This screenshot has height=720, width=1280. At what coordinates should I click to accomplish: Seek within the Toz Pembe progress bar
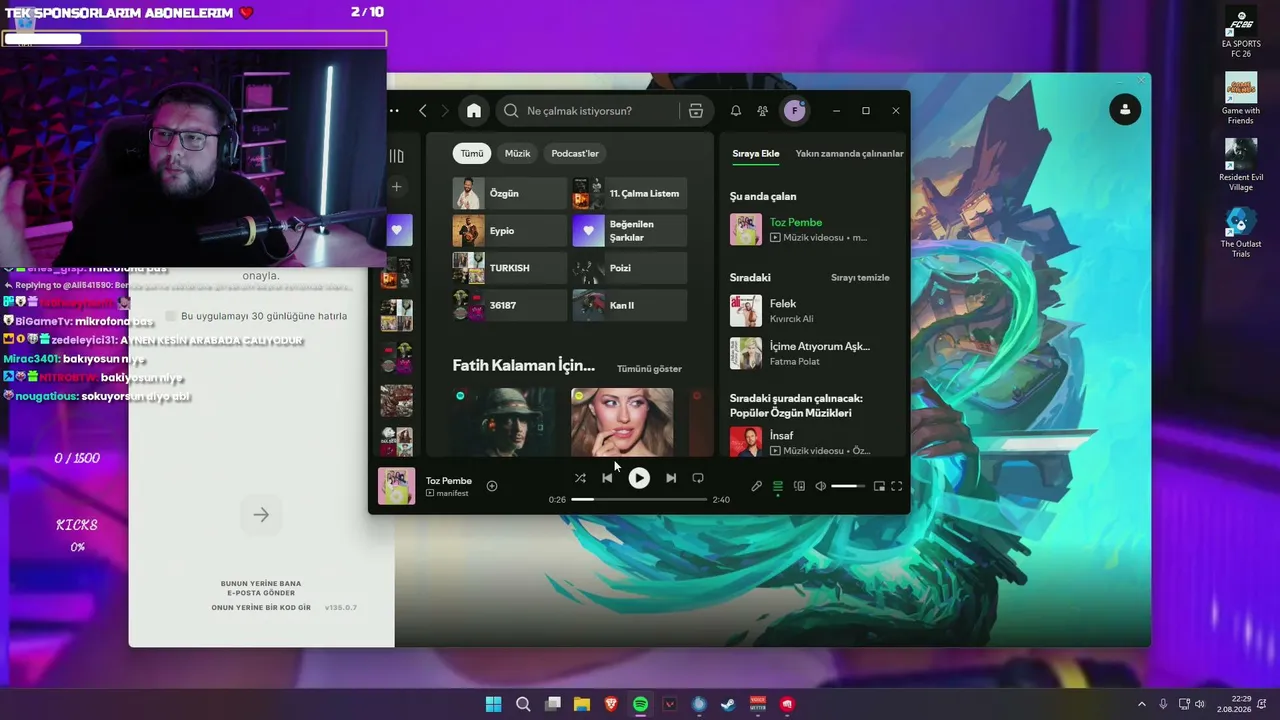[639, 499]
